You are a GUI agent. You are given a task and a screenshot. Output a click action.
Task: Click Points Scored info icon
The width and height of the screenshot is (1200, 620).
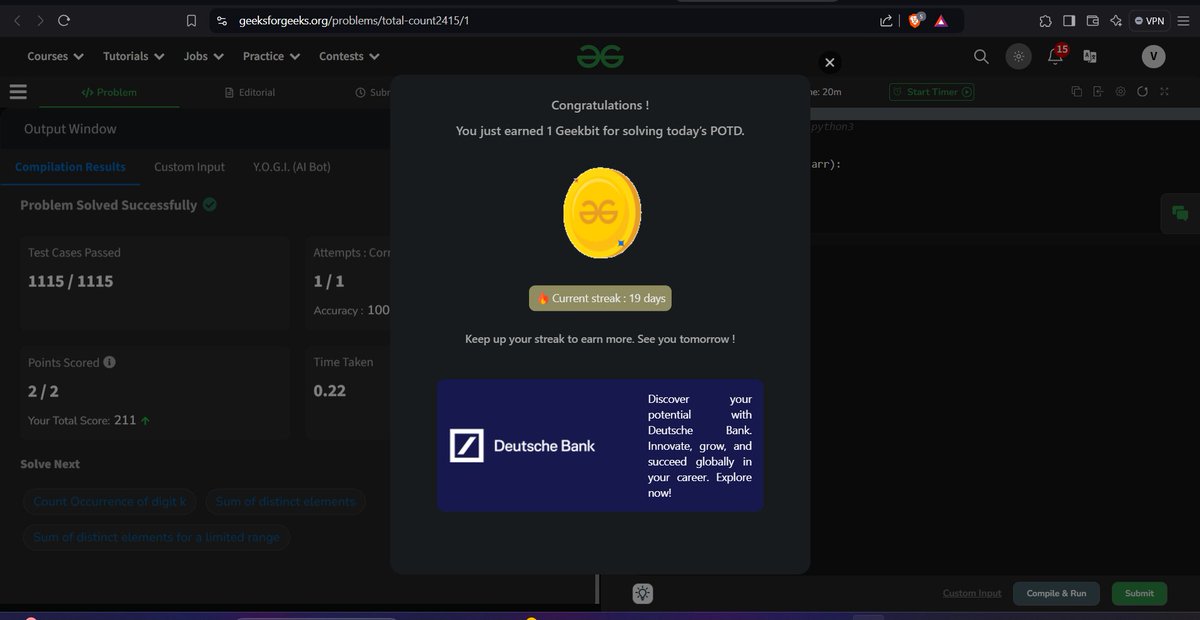tap(109, 362)
